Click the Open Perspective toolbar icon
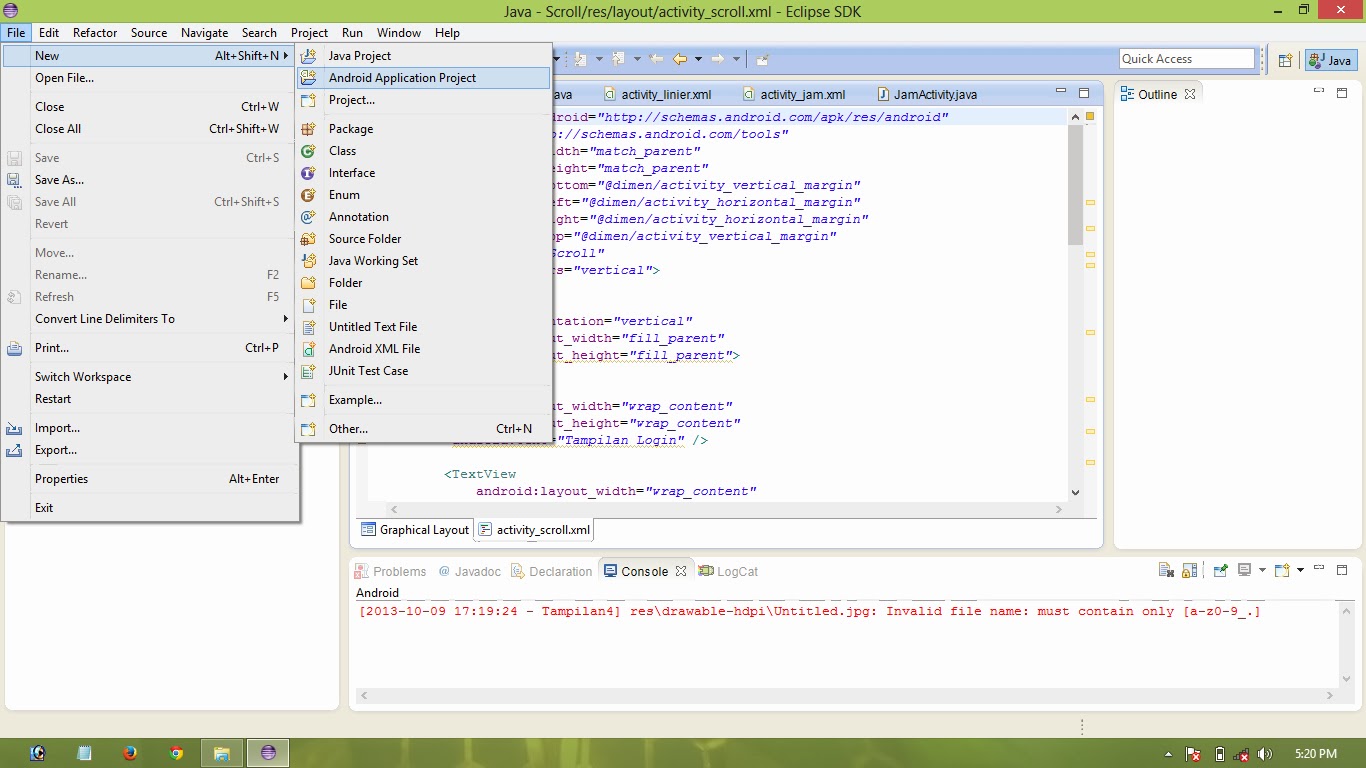The height and width of the screenshot is (768, 1366). tap(1286, 60)
